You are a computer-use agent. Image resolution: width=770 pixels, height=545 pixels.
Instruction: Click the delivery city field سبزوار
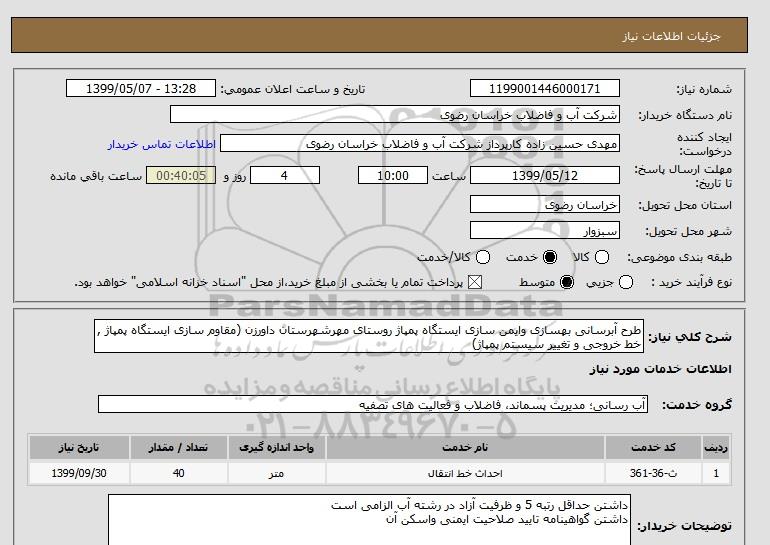tap(545, 230)
